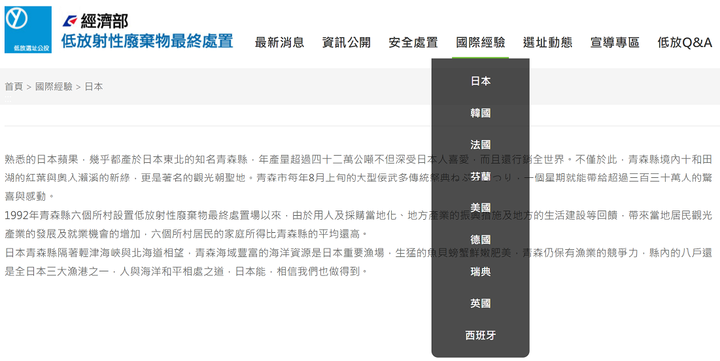Click 日本 in the breadcrumb
The height and width of the screenshot is (361, 720).
94,86
